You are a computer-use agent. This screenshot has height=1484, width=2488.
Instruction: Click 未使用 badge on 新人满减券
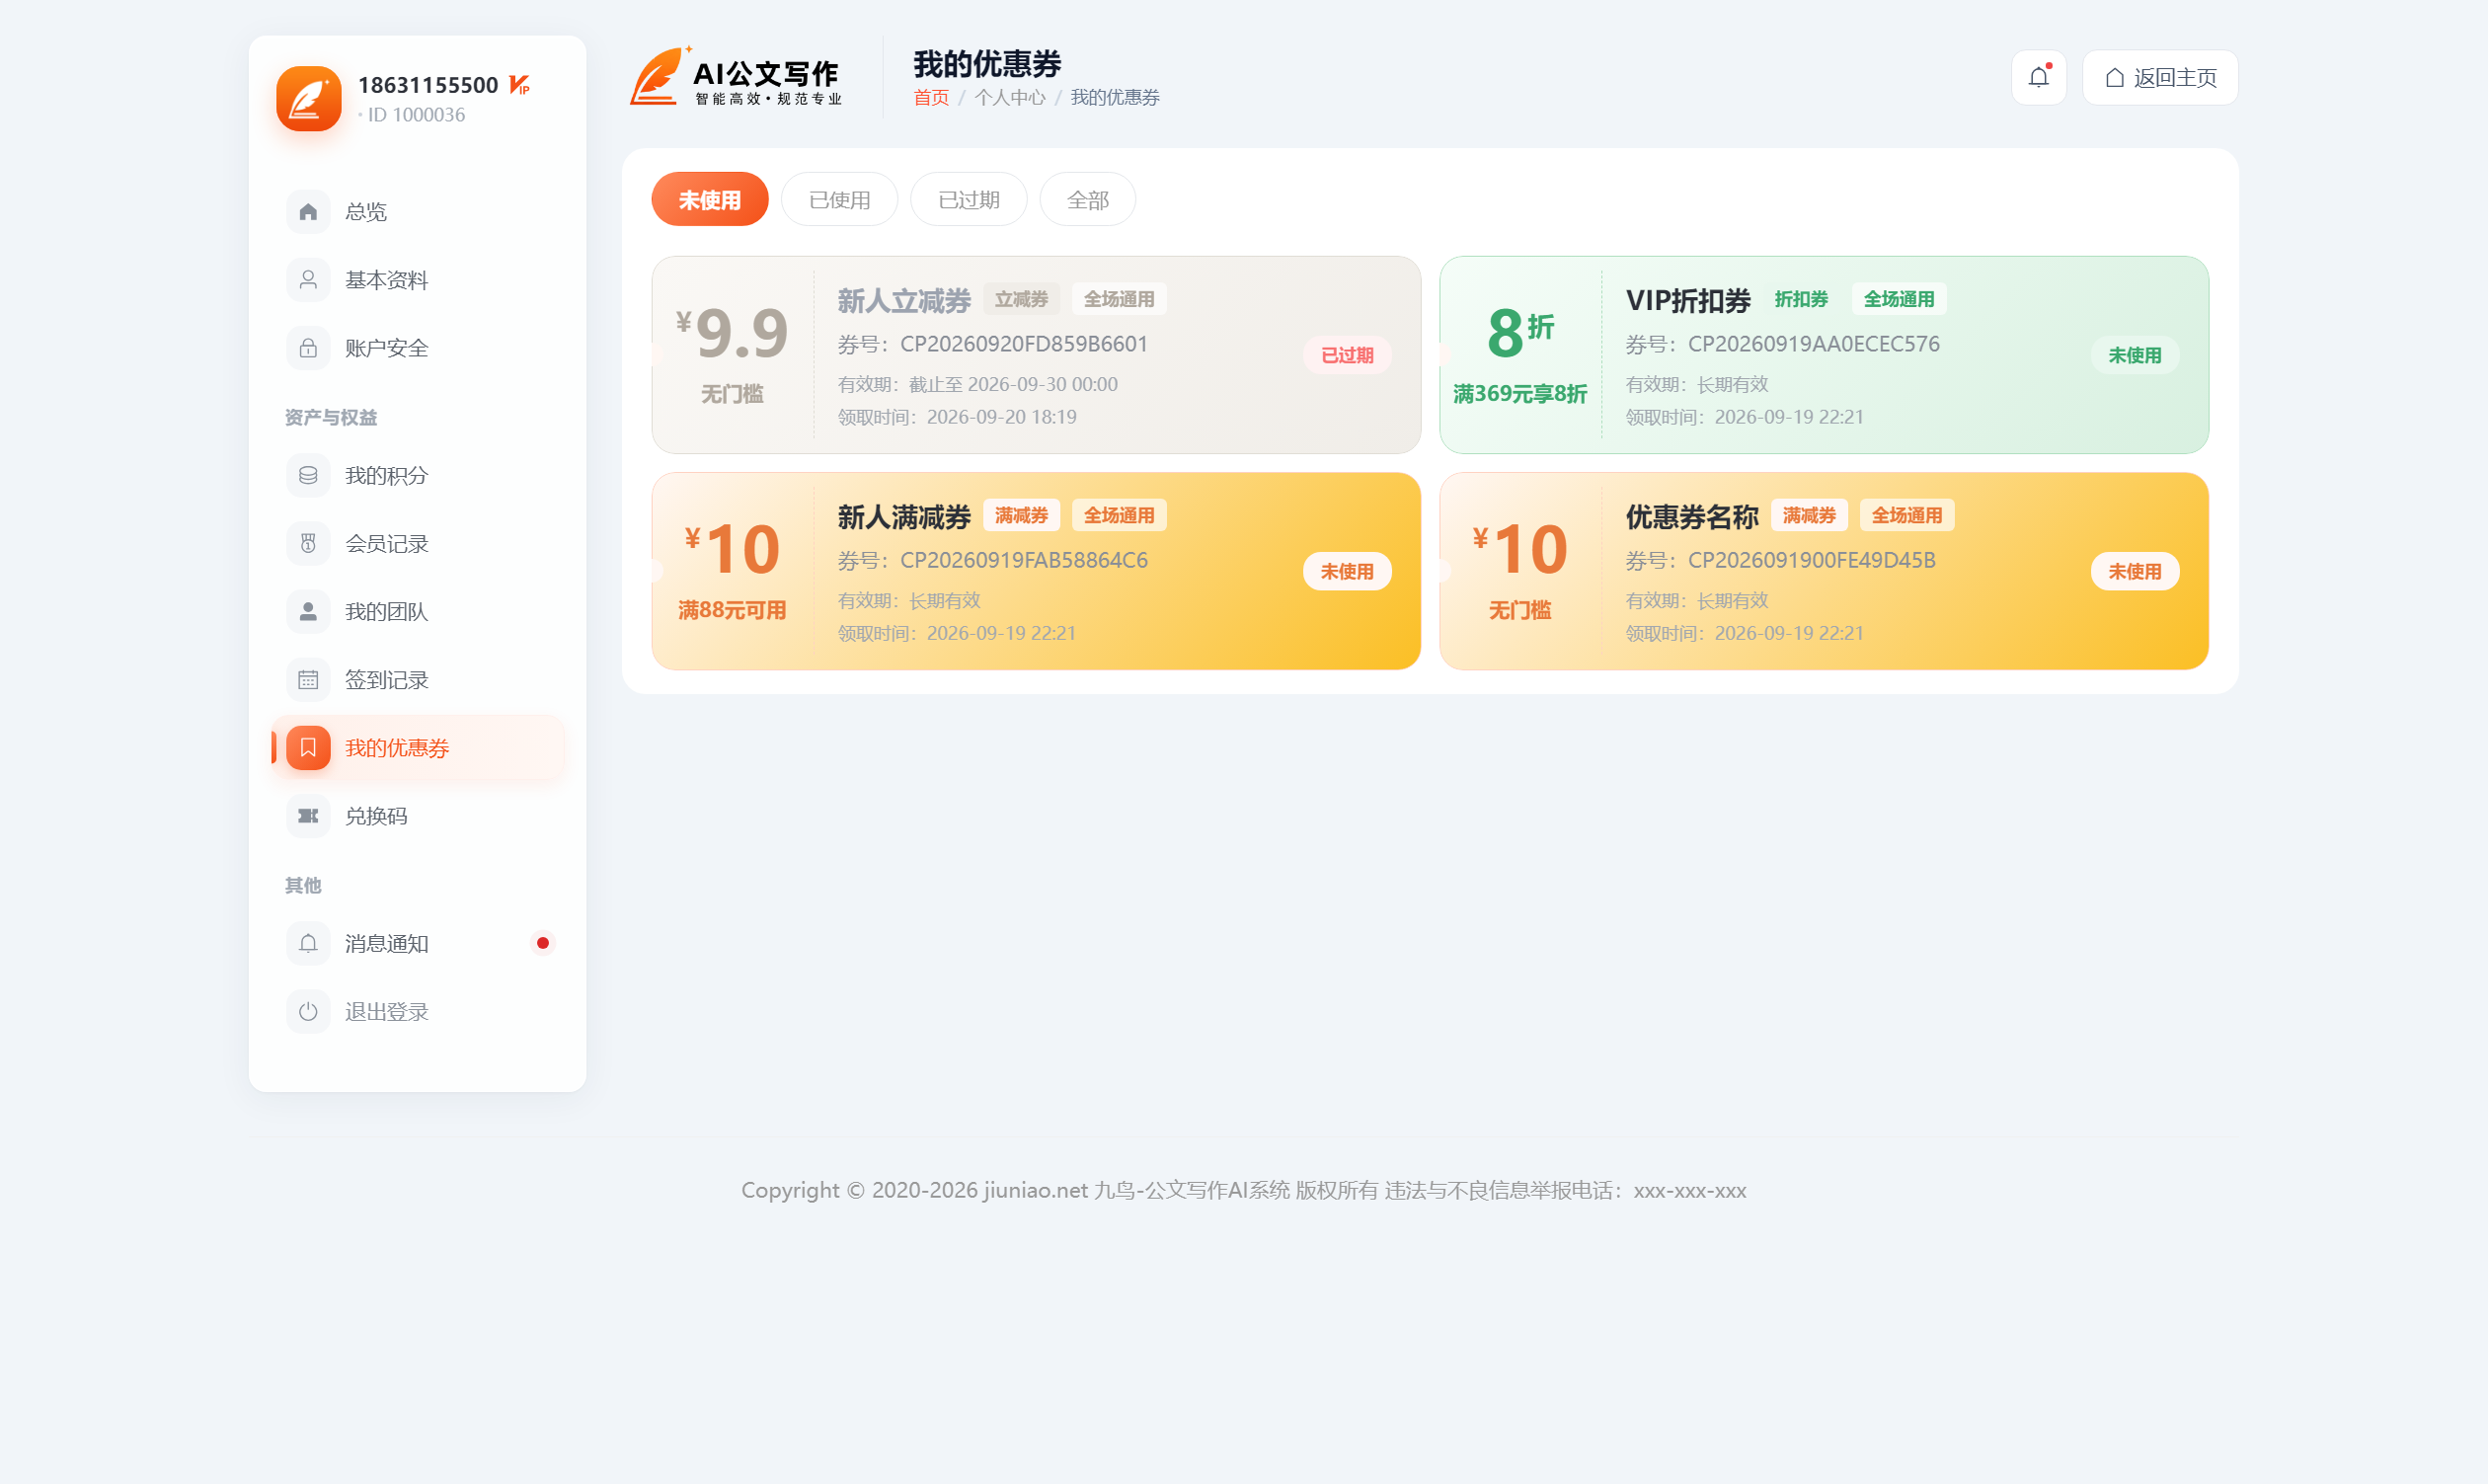(1346, 571)
